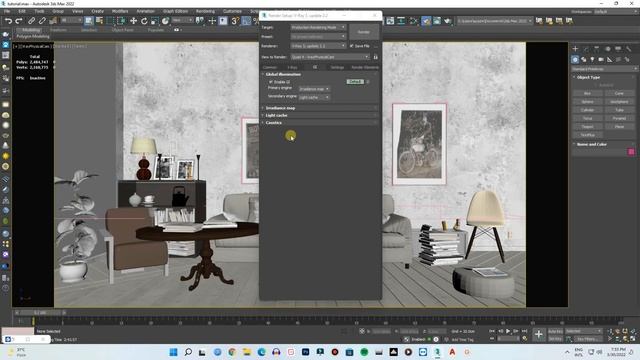Click the Cylinder object button

[x=587, y=110]
